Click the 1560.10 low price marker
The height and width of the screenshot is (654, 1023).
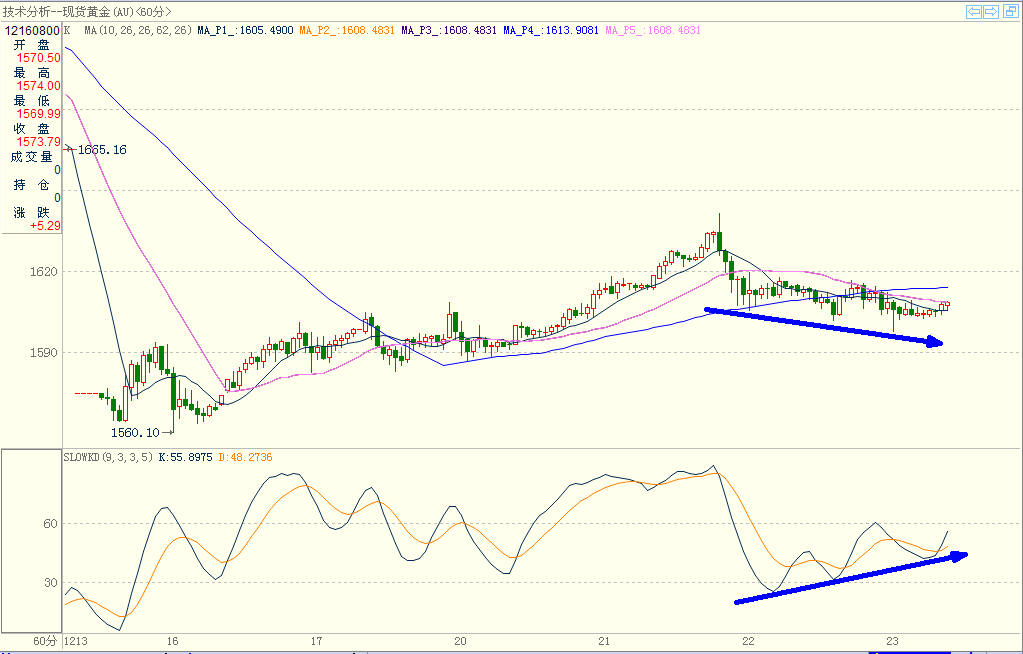point(135,433)
